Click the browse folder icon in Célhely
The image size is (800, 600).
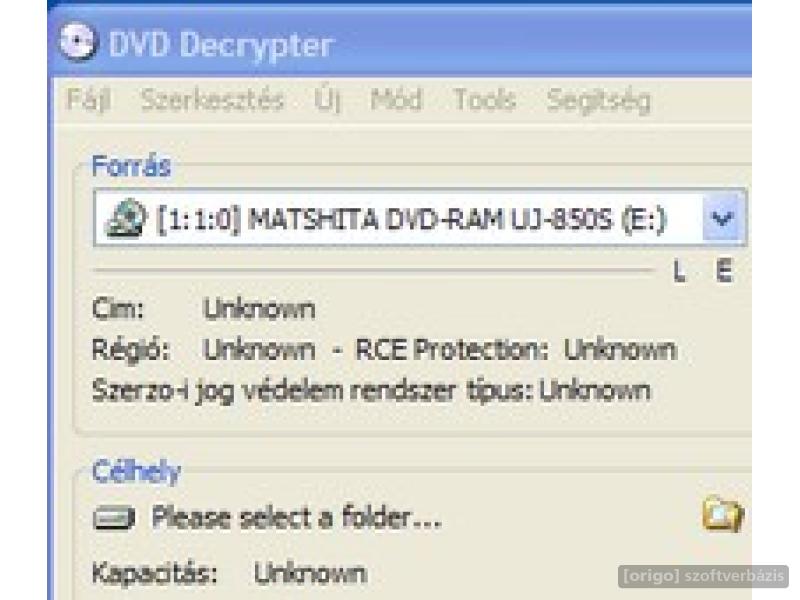(722, 514)
